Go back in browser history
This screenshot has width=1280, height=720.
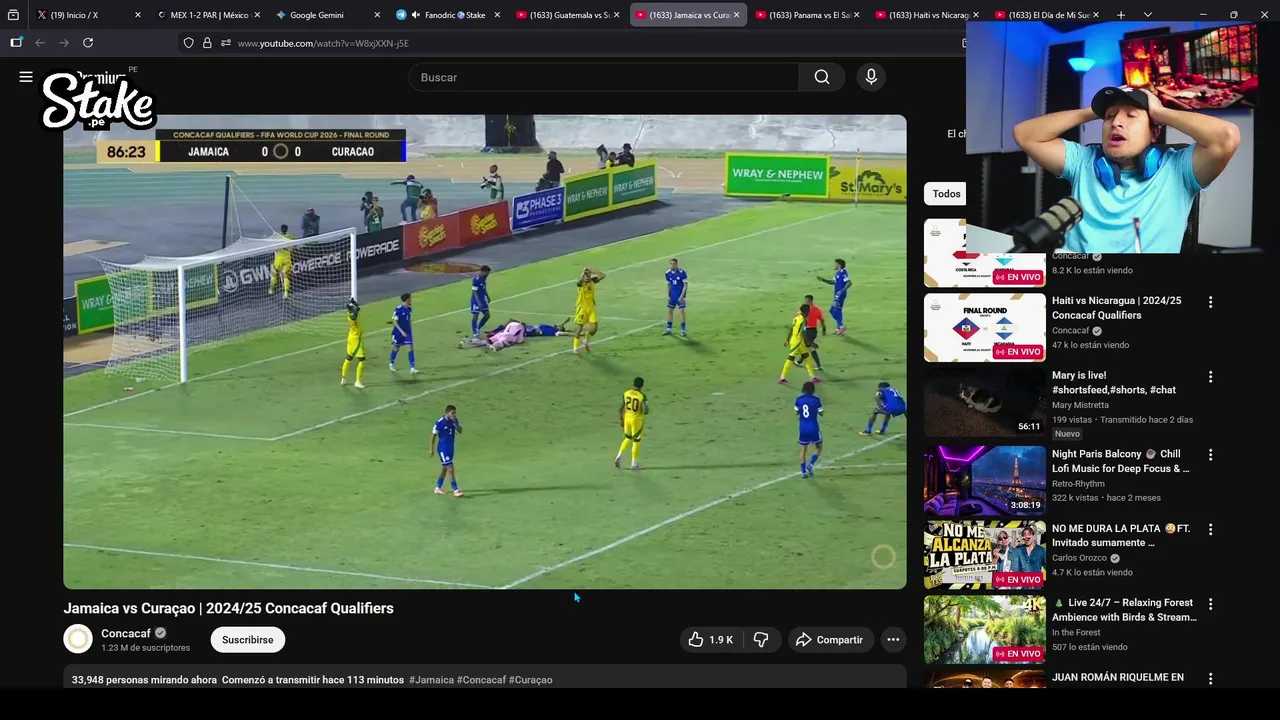click(x=40, y=43)
